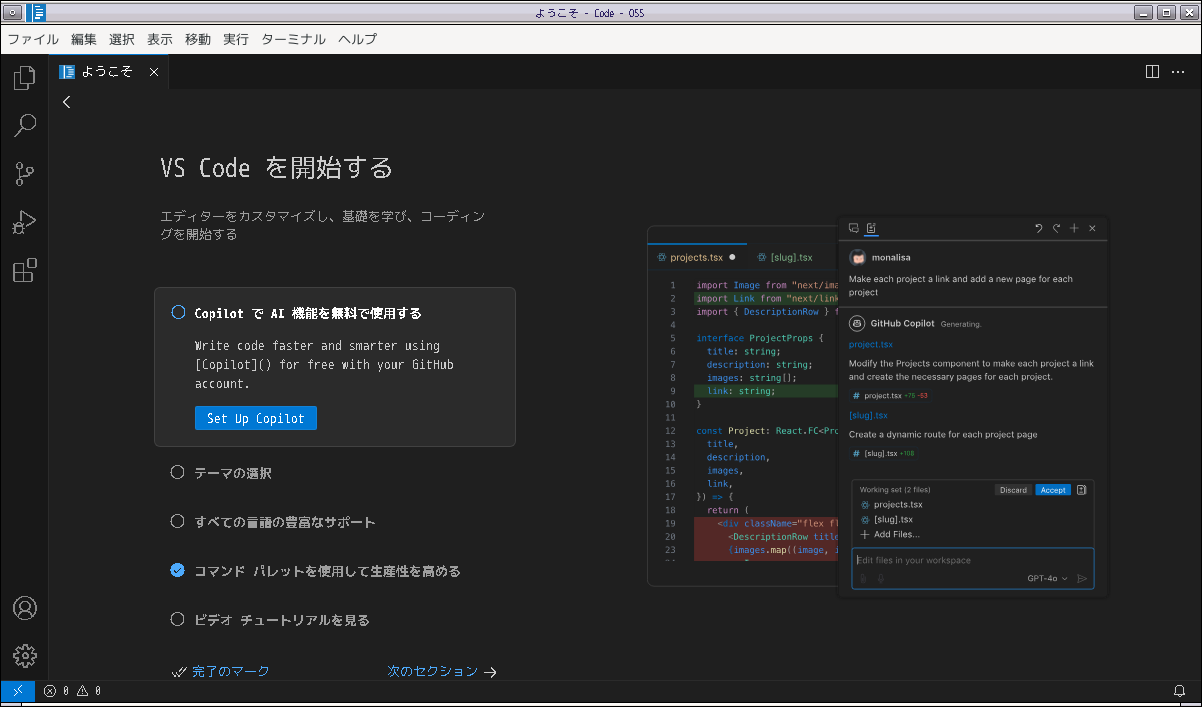Open the Manage gear icon

[x=24, y=656]
